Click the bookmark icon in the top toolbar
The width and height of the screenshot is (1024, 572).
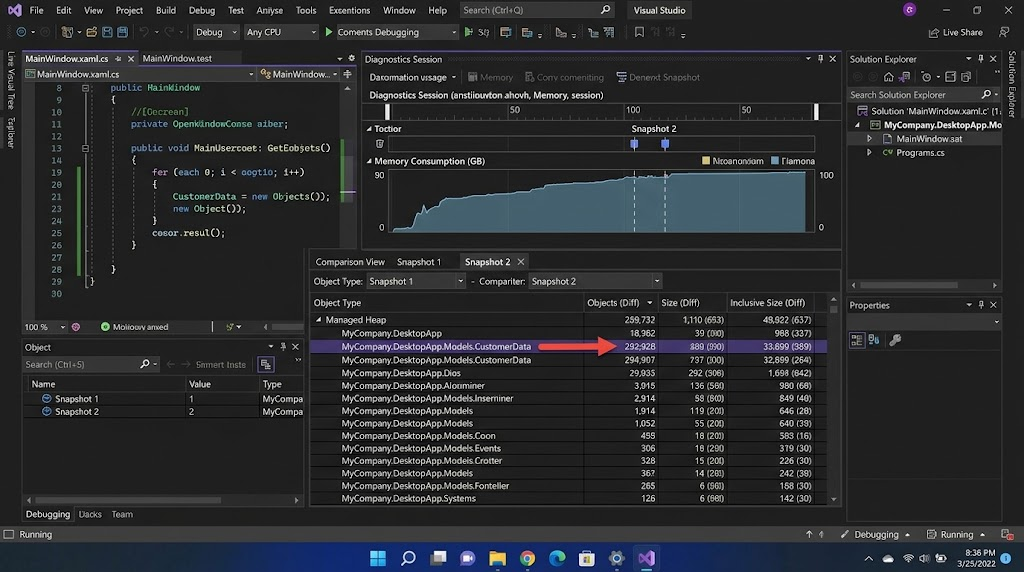coord(639,32)
